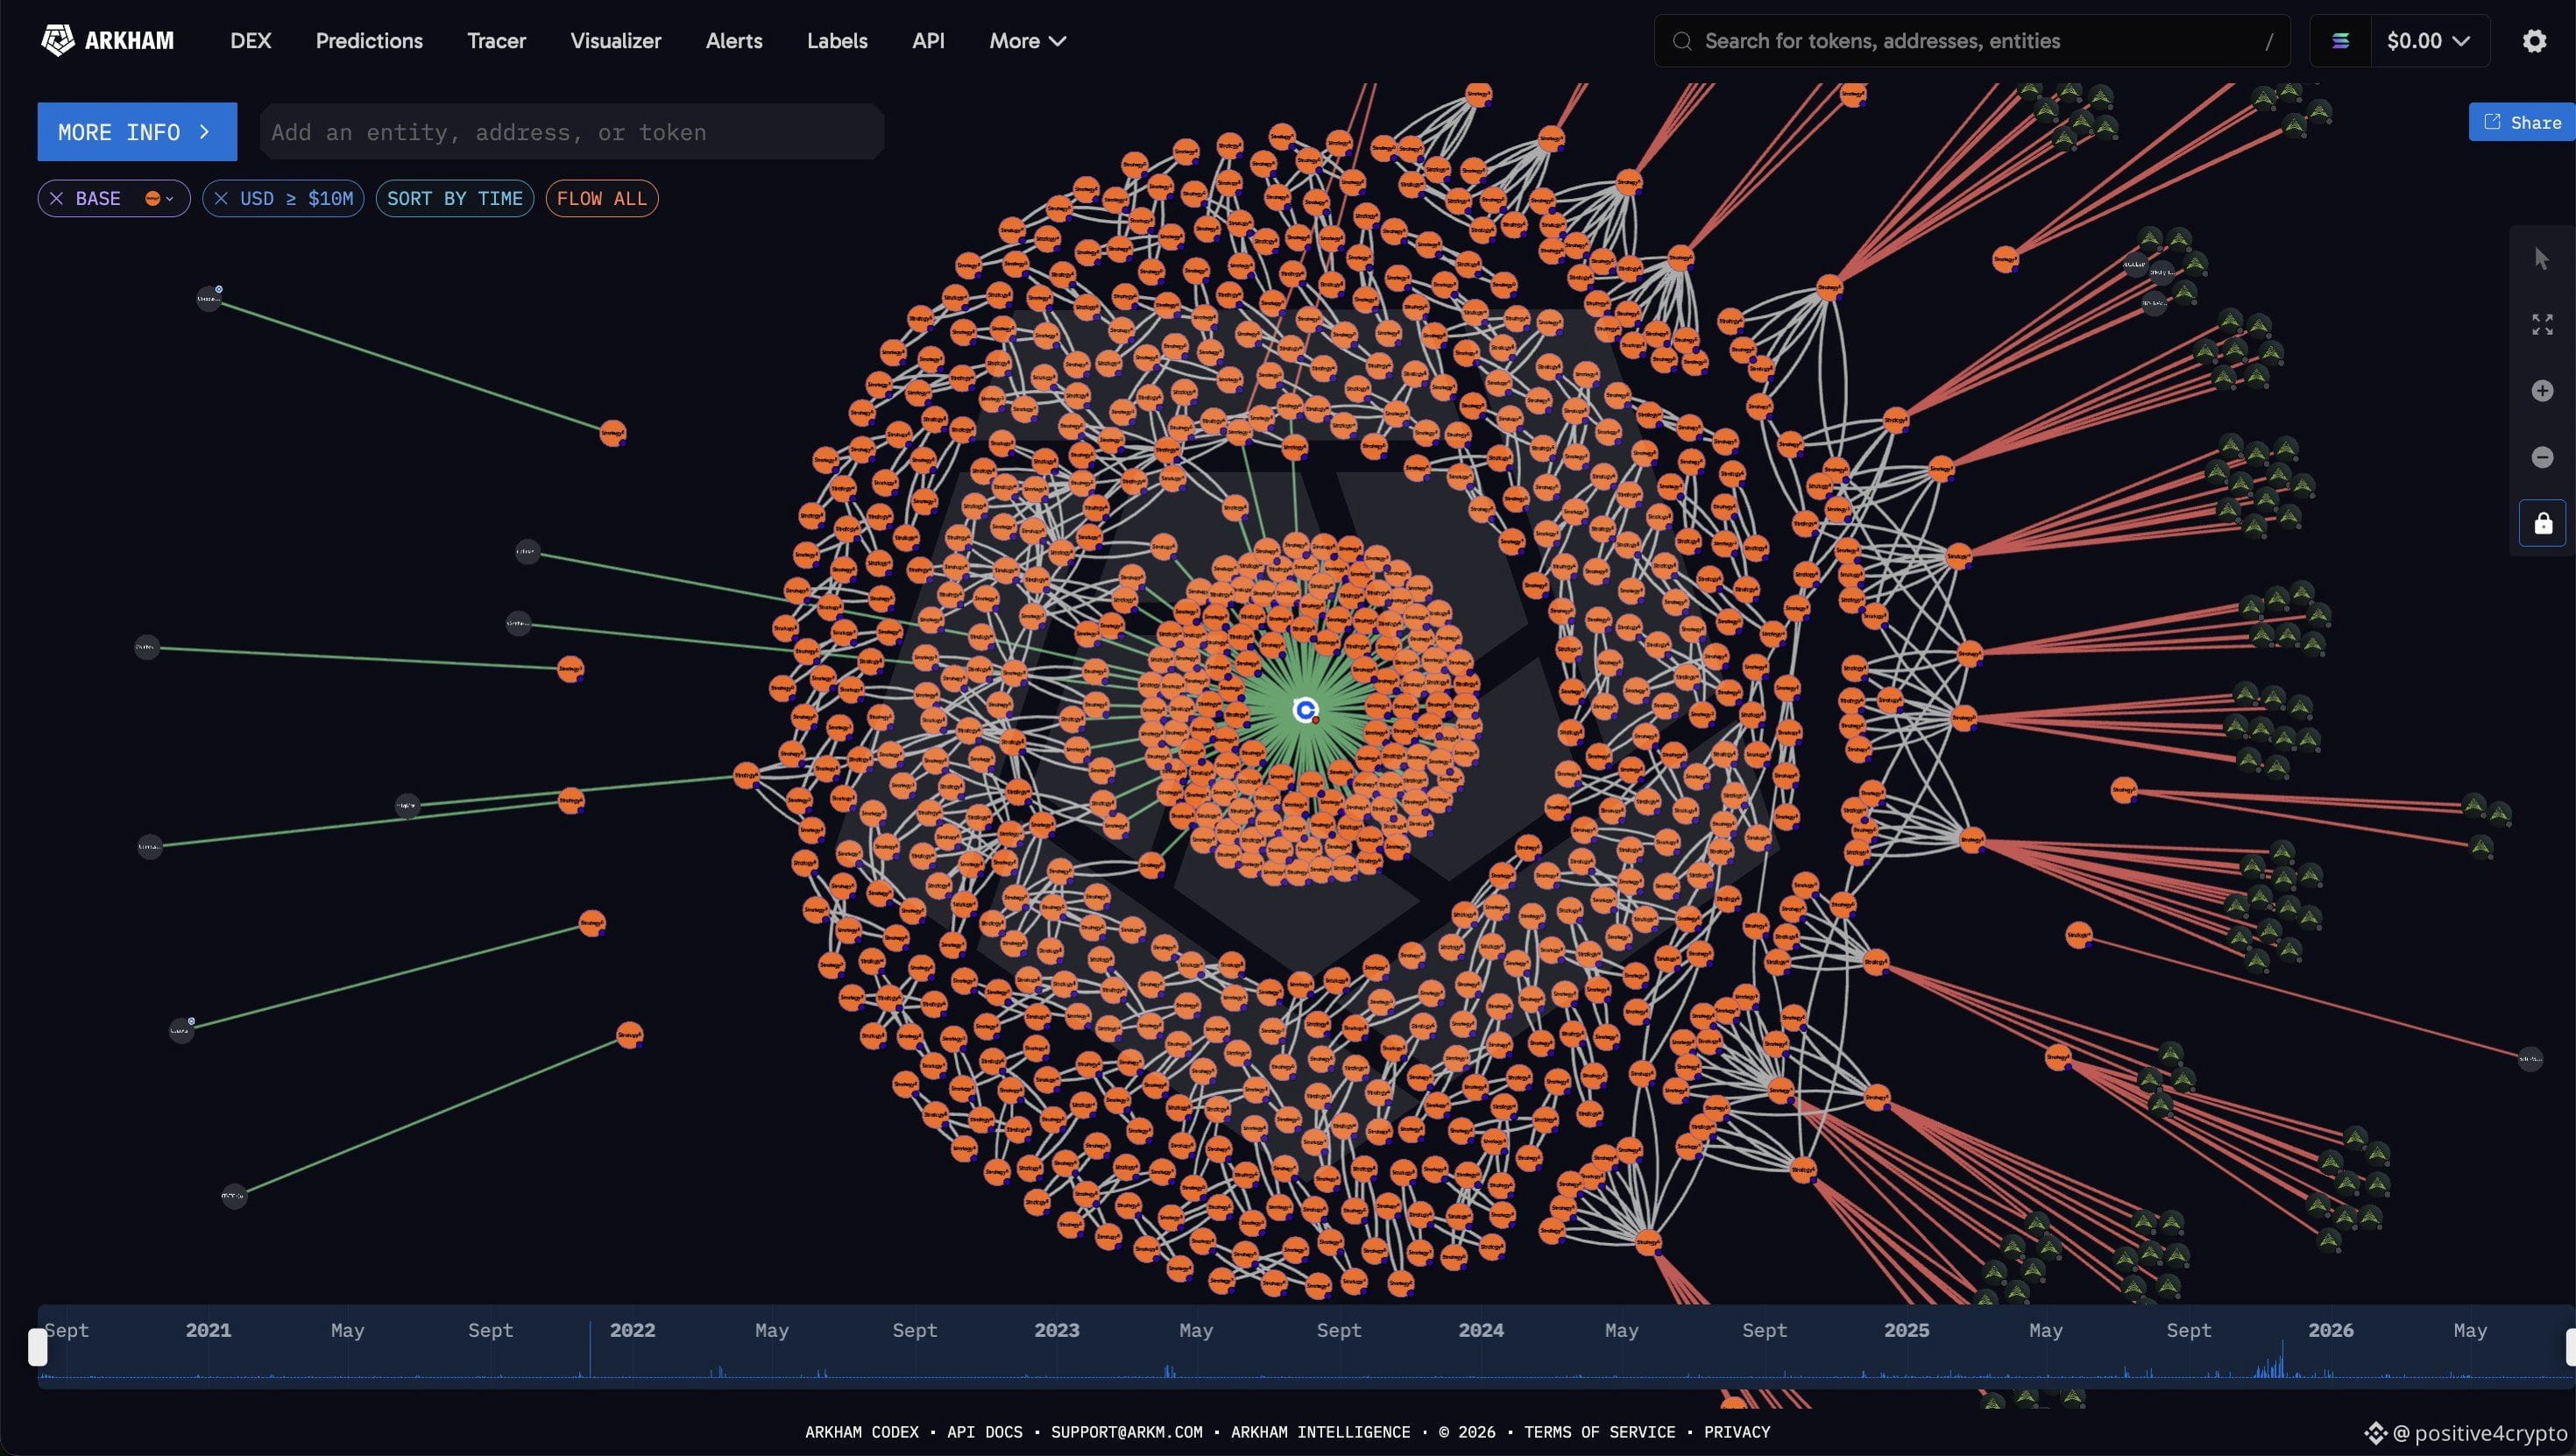Open TERMS OF SERVICE
The image size is (2576, 1456).
(1599, 1432)
